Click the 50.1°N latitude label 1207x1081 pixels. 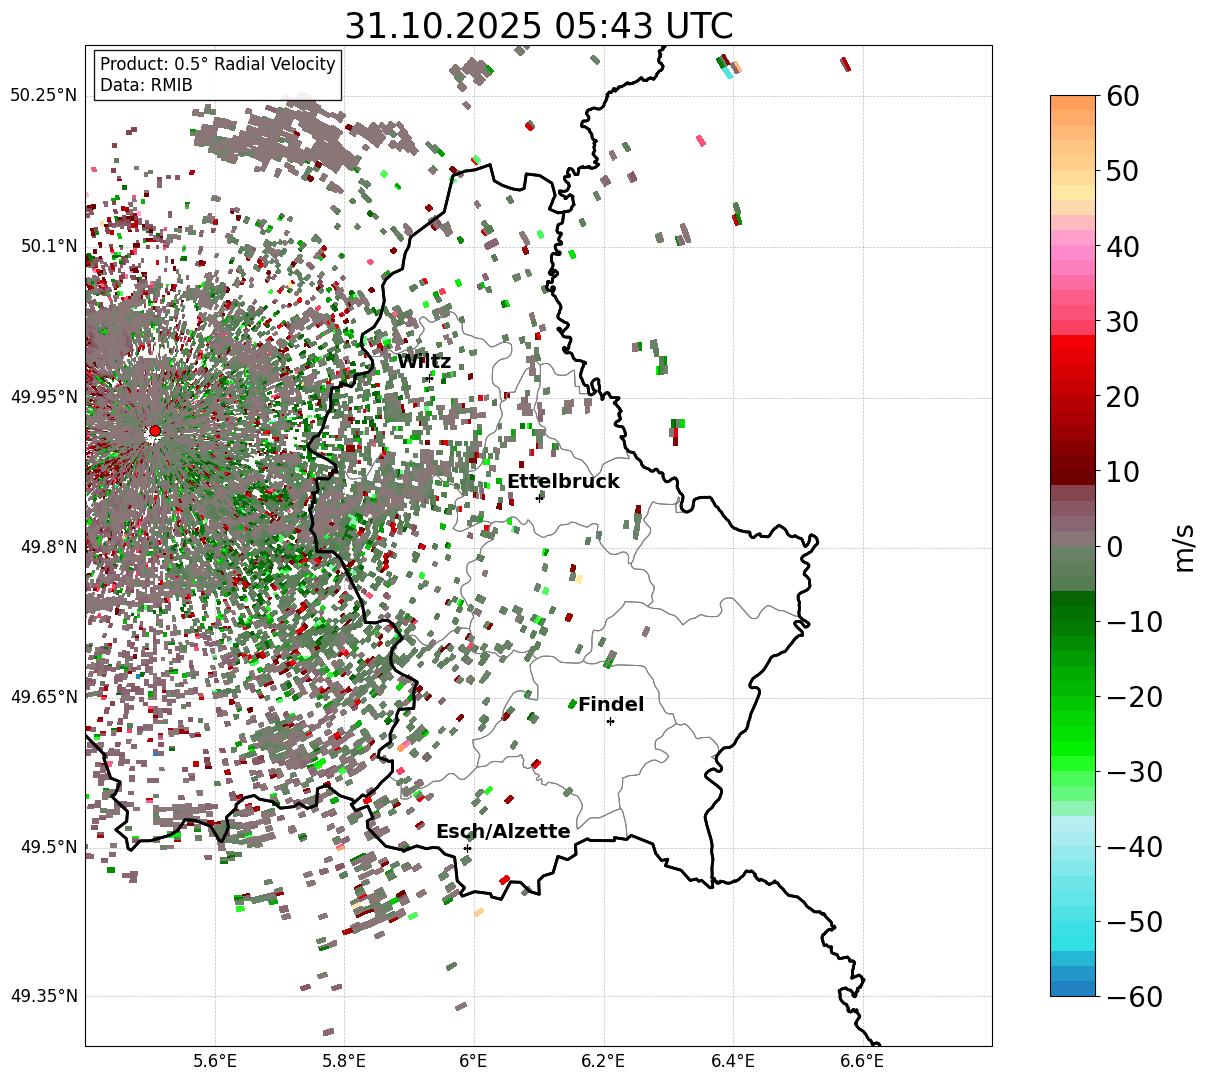click(48, 246)
